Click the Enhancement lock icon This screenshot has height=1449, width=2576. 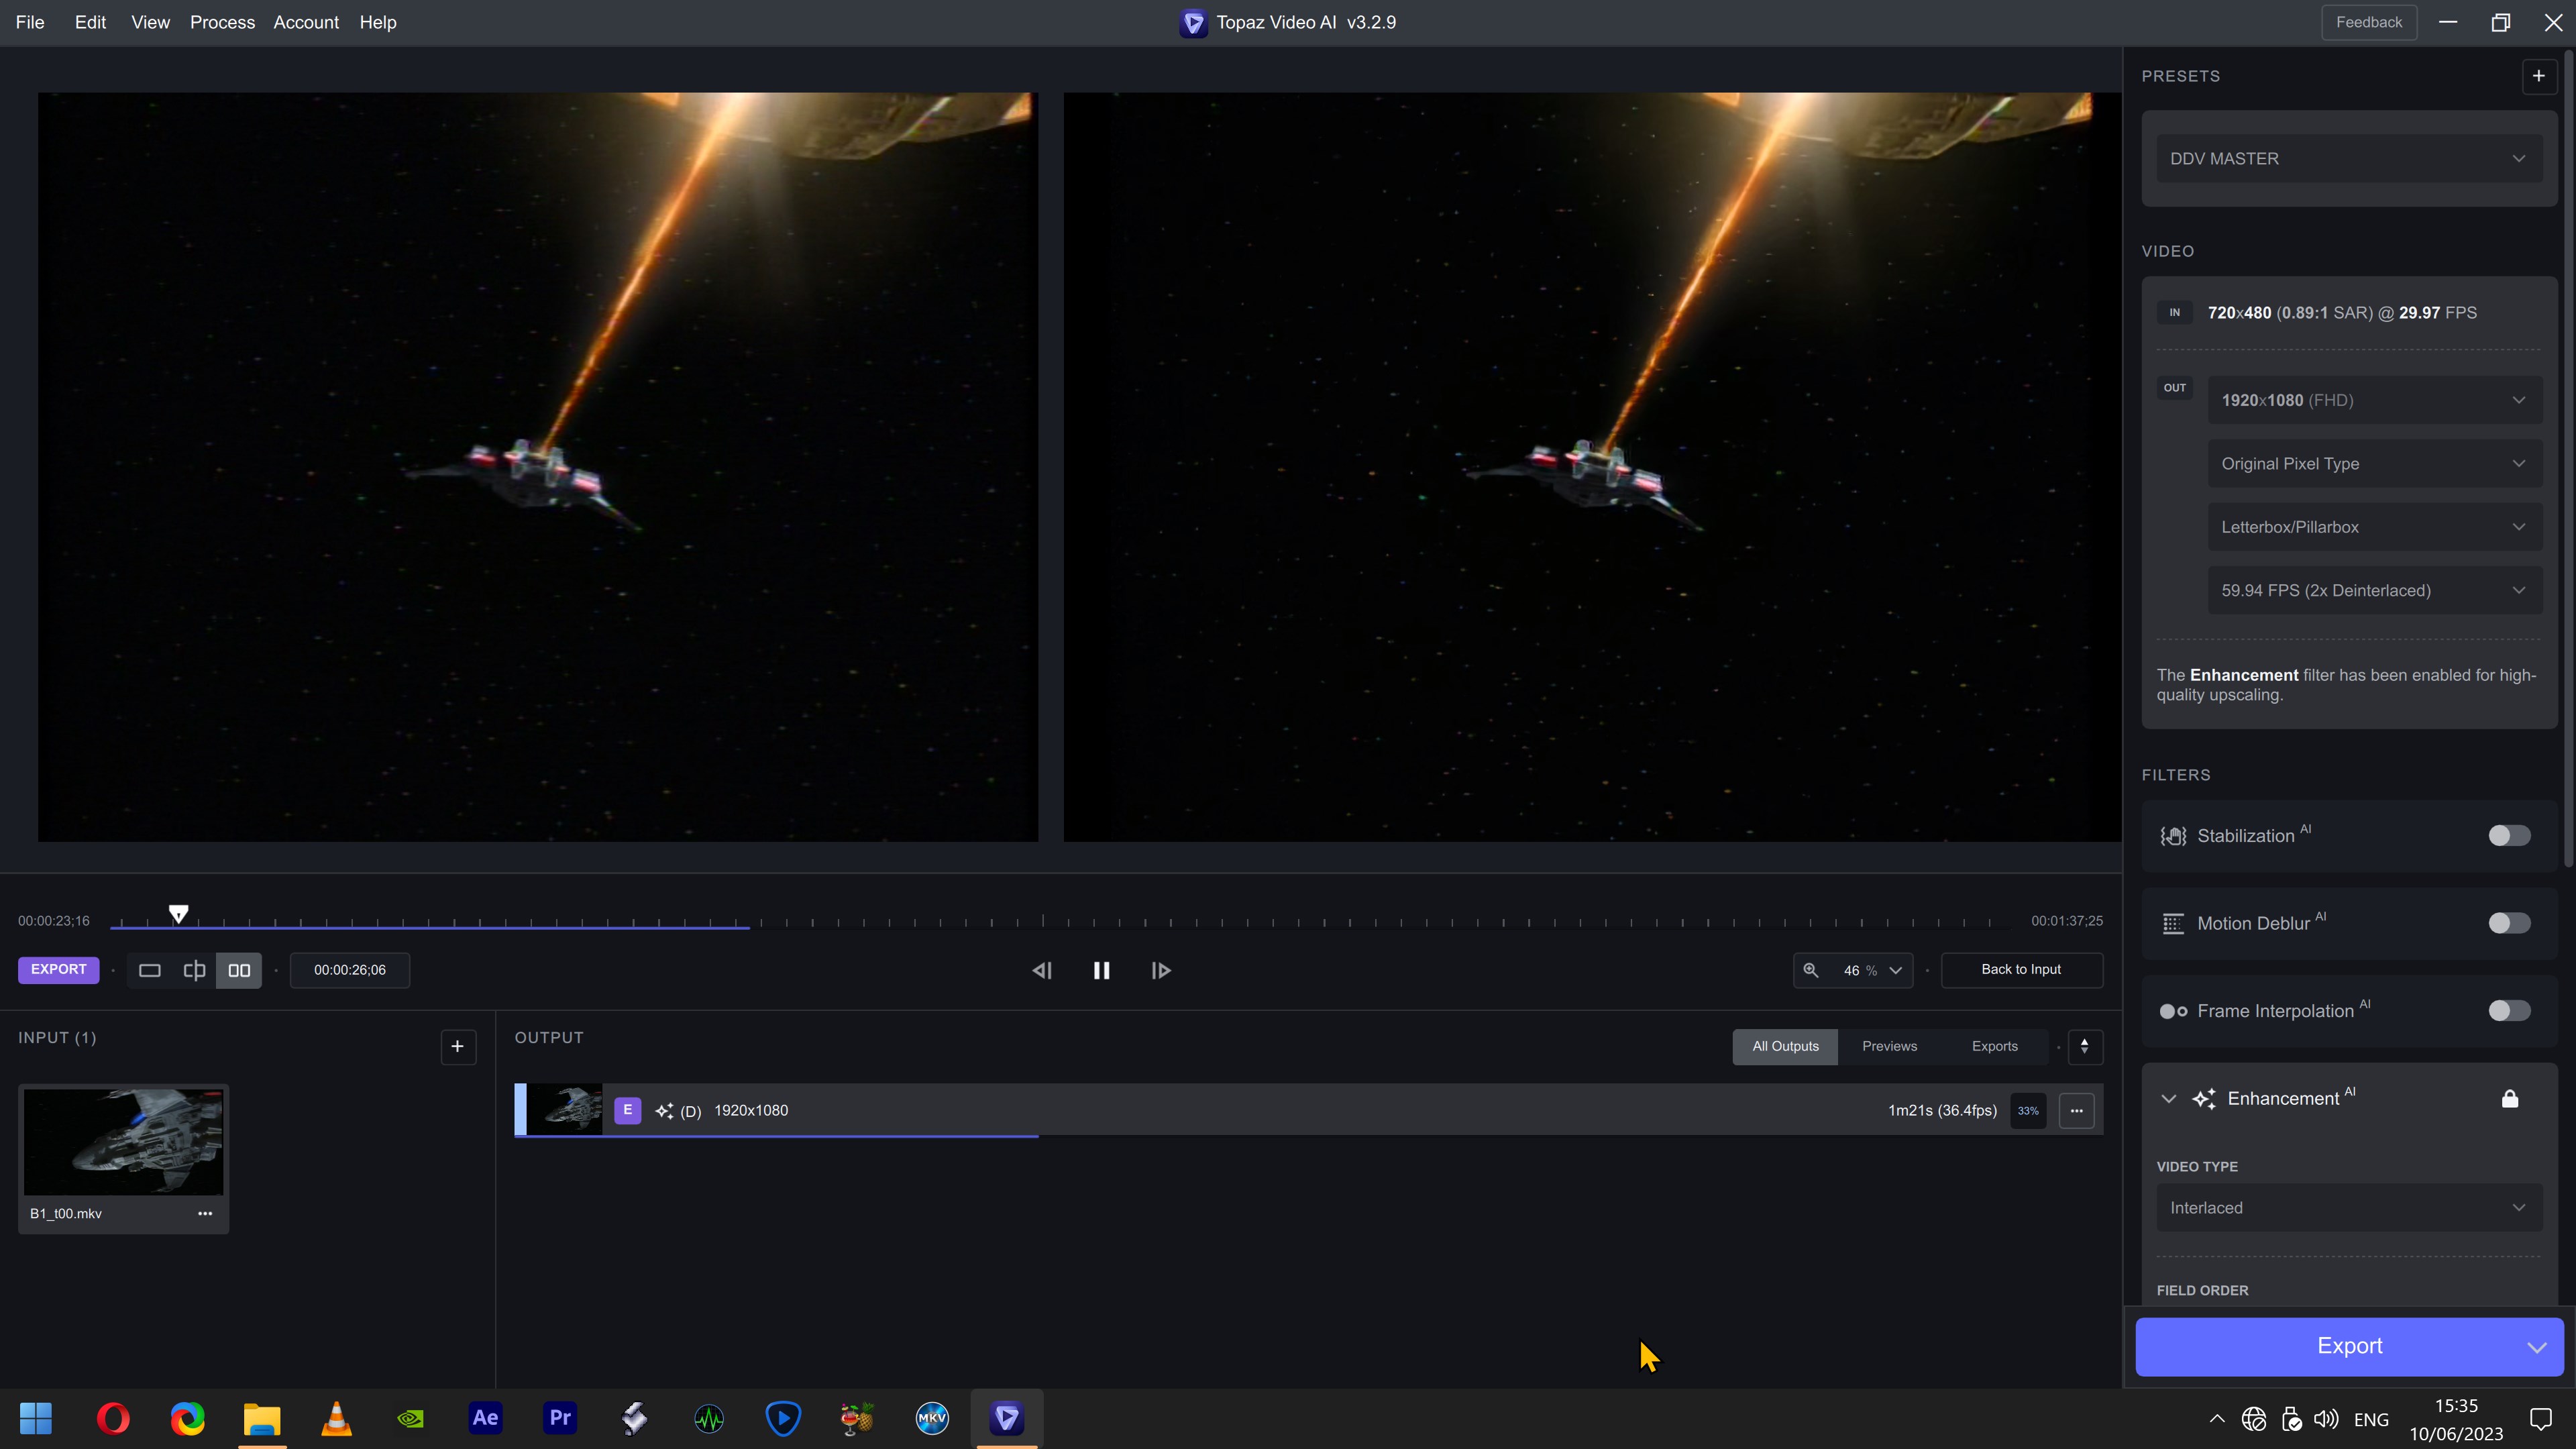coord(2509,1099)
